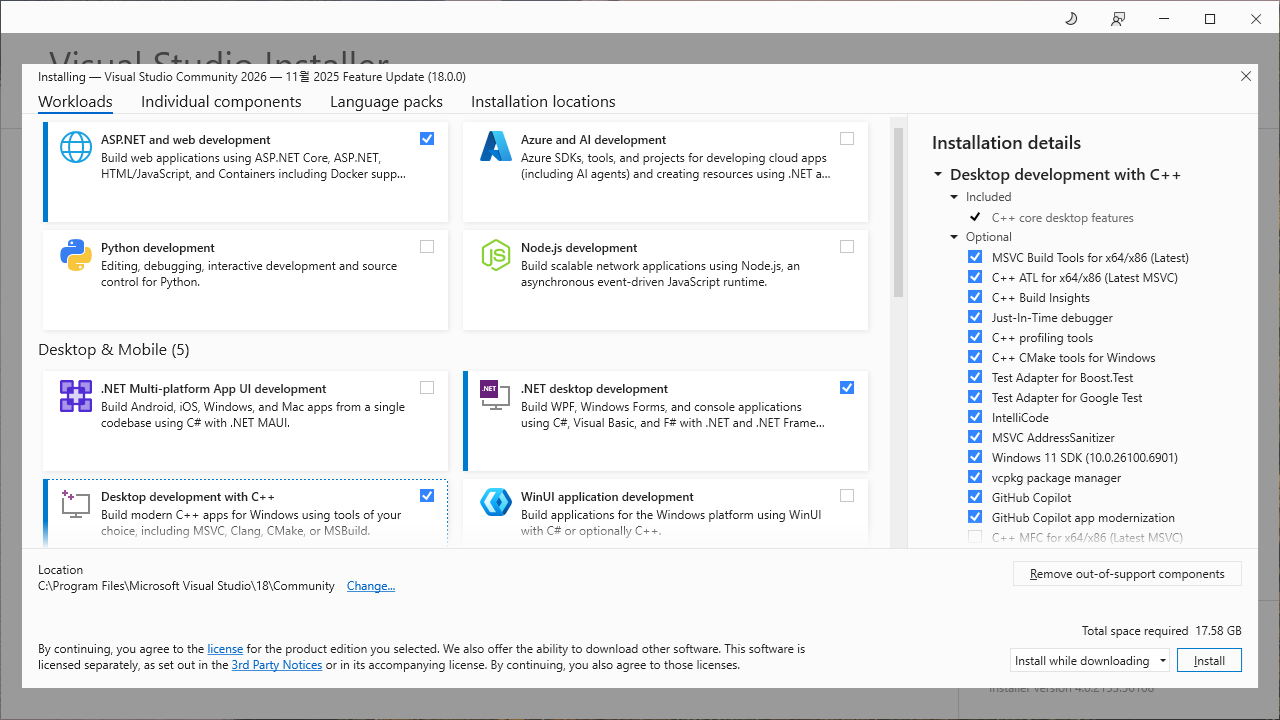The width and height of the screenshot is (1280, 720).
Task: Uncheck GitHub Copilot app modernization
Action: tap(975, 517)
